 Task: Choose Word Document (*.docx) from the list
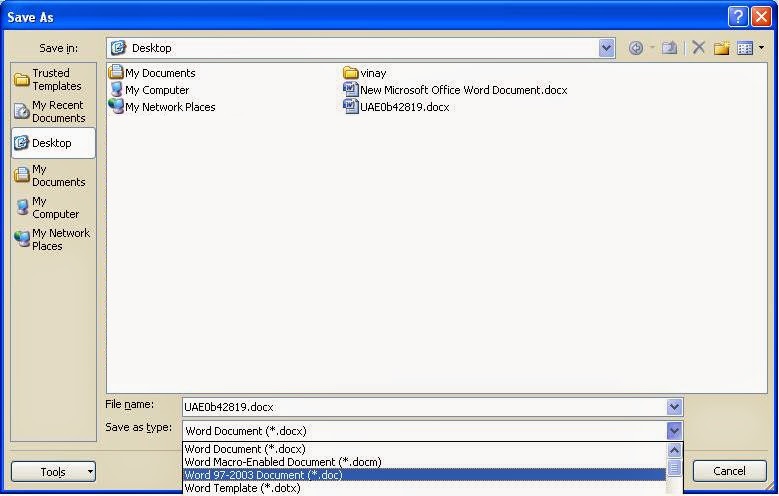coord(424,449)
